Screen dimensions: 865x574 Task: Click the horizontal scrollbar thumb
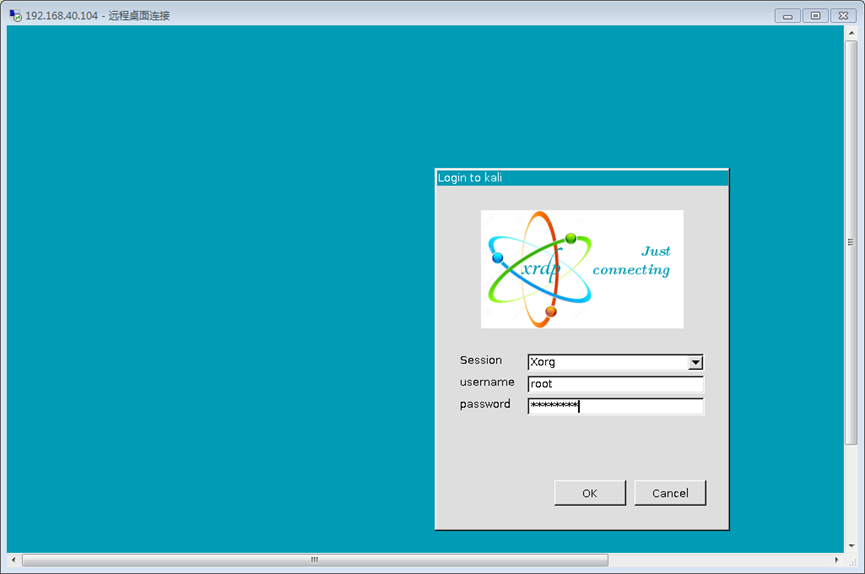tap(315, 560)
